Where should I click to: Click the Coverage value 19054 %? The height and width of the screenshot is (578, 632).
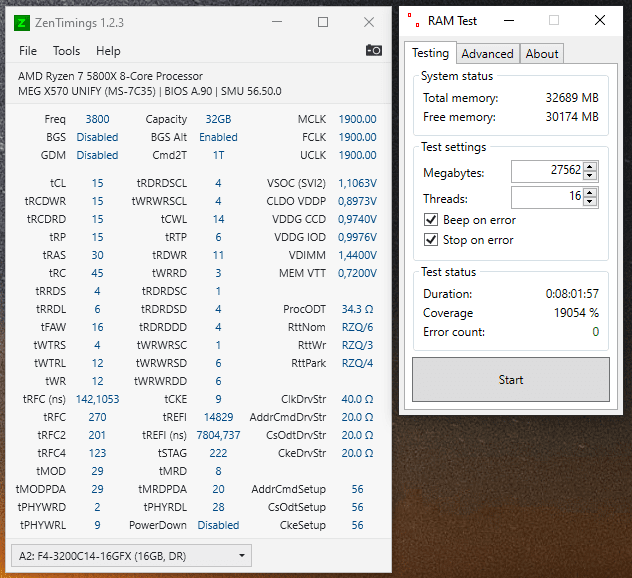click(x=576, y=313)
